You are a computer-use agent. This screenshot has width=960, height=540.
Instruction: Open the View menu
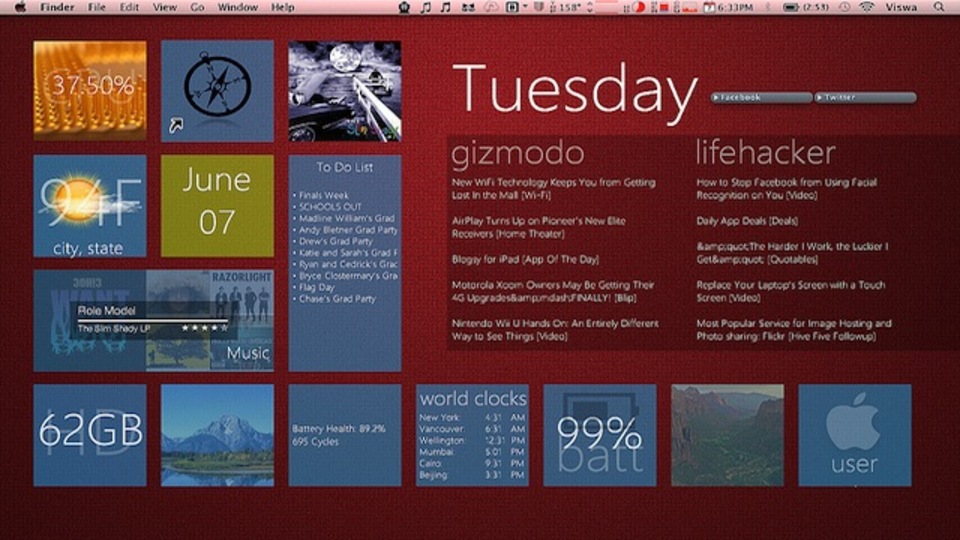point(165,7)
